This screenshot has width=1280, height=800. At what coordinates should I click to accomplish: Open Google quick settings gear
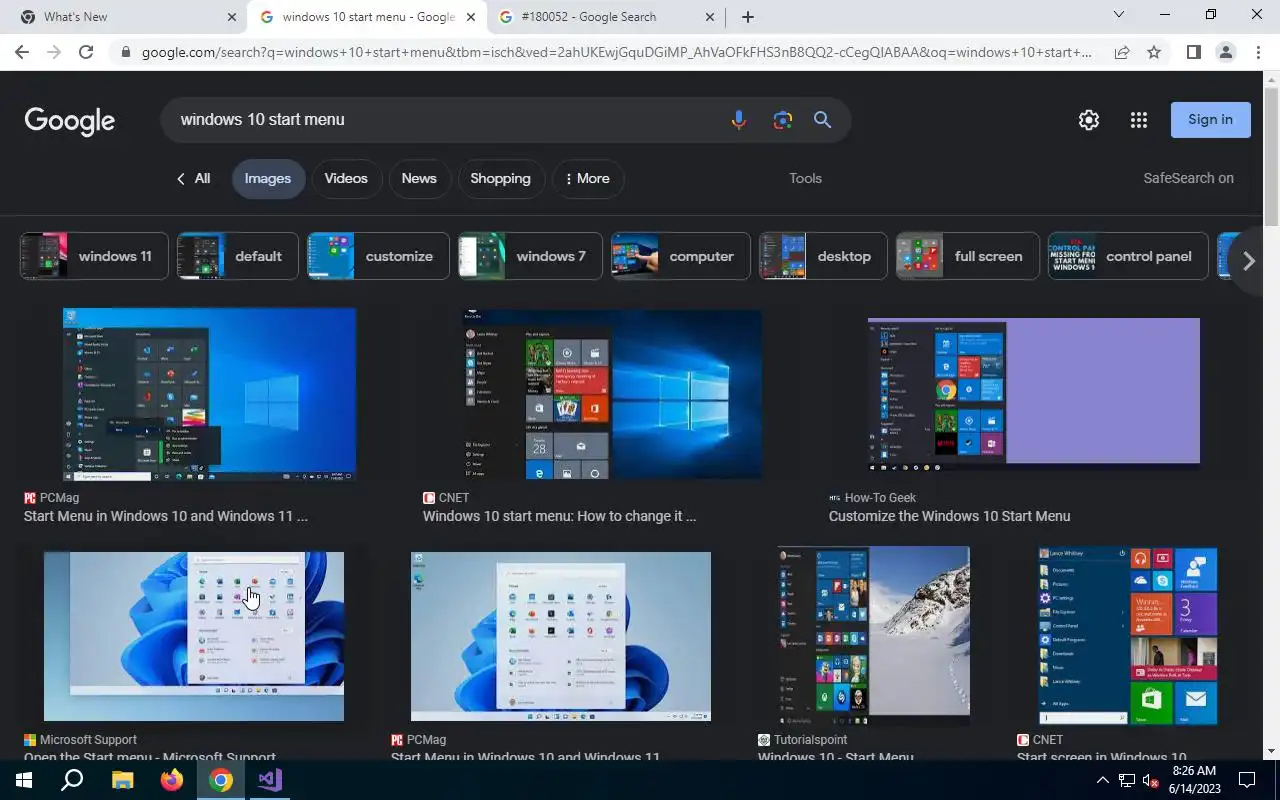[x=1089, y=120]
